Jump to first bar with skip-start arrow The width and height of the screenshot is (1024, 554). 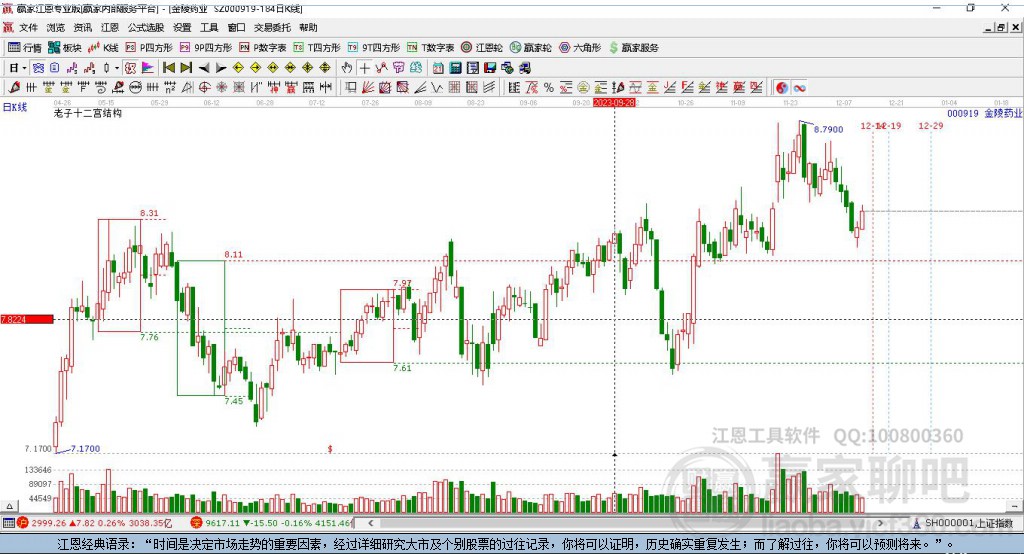[x=168, y=68]
